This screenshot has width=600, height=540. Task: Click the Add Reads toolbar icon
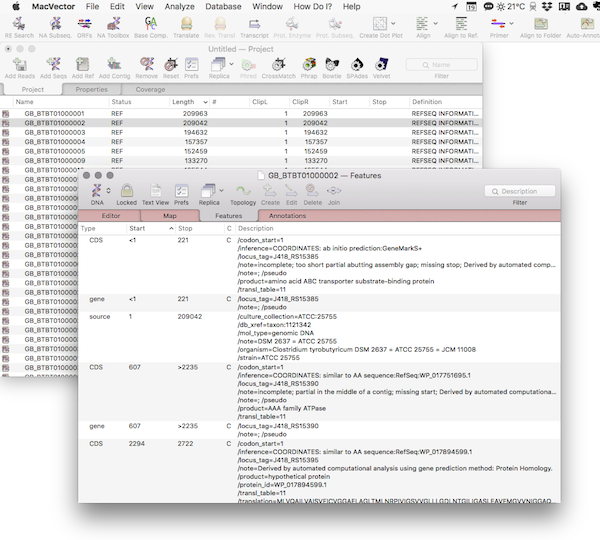point(19,64)
